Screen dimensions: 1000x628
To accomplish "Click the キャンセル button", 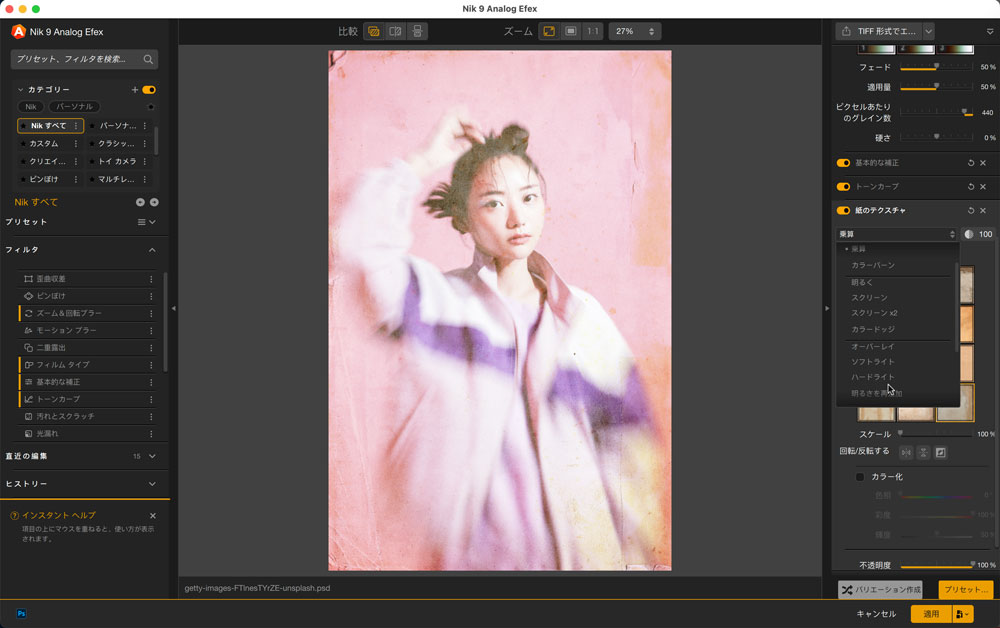I will pos(876,613).
